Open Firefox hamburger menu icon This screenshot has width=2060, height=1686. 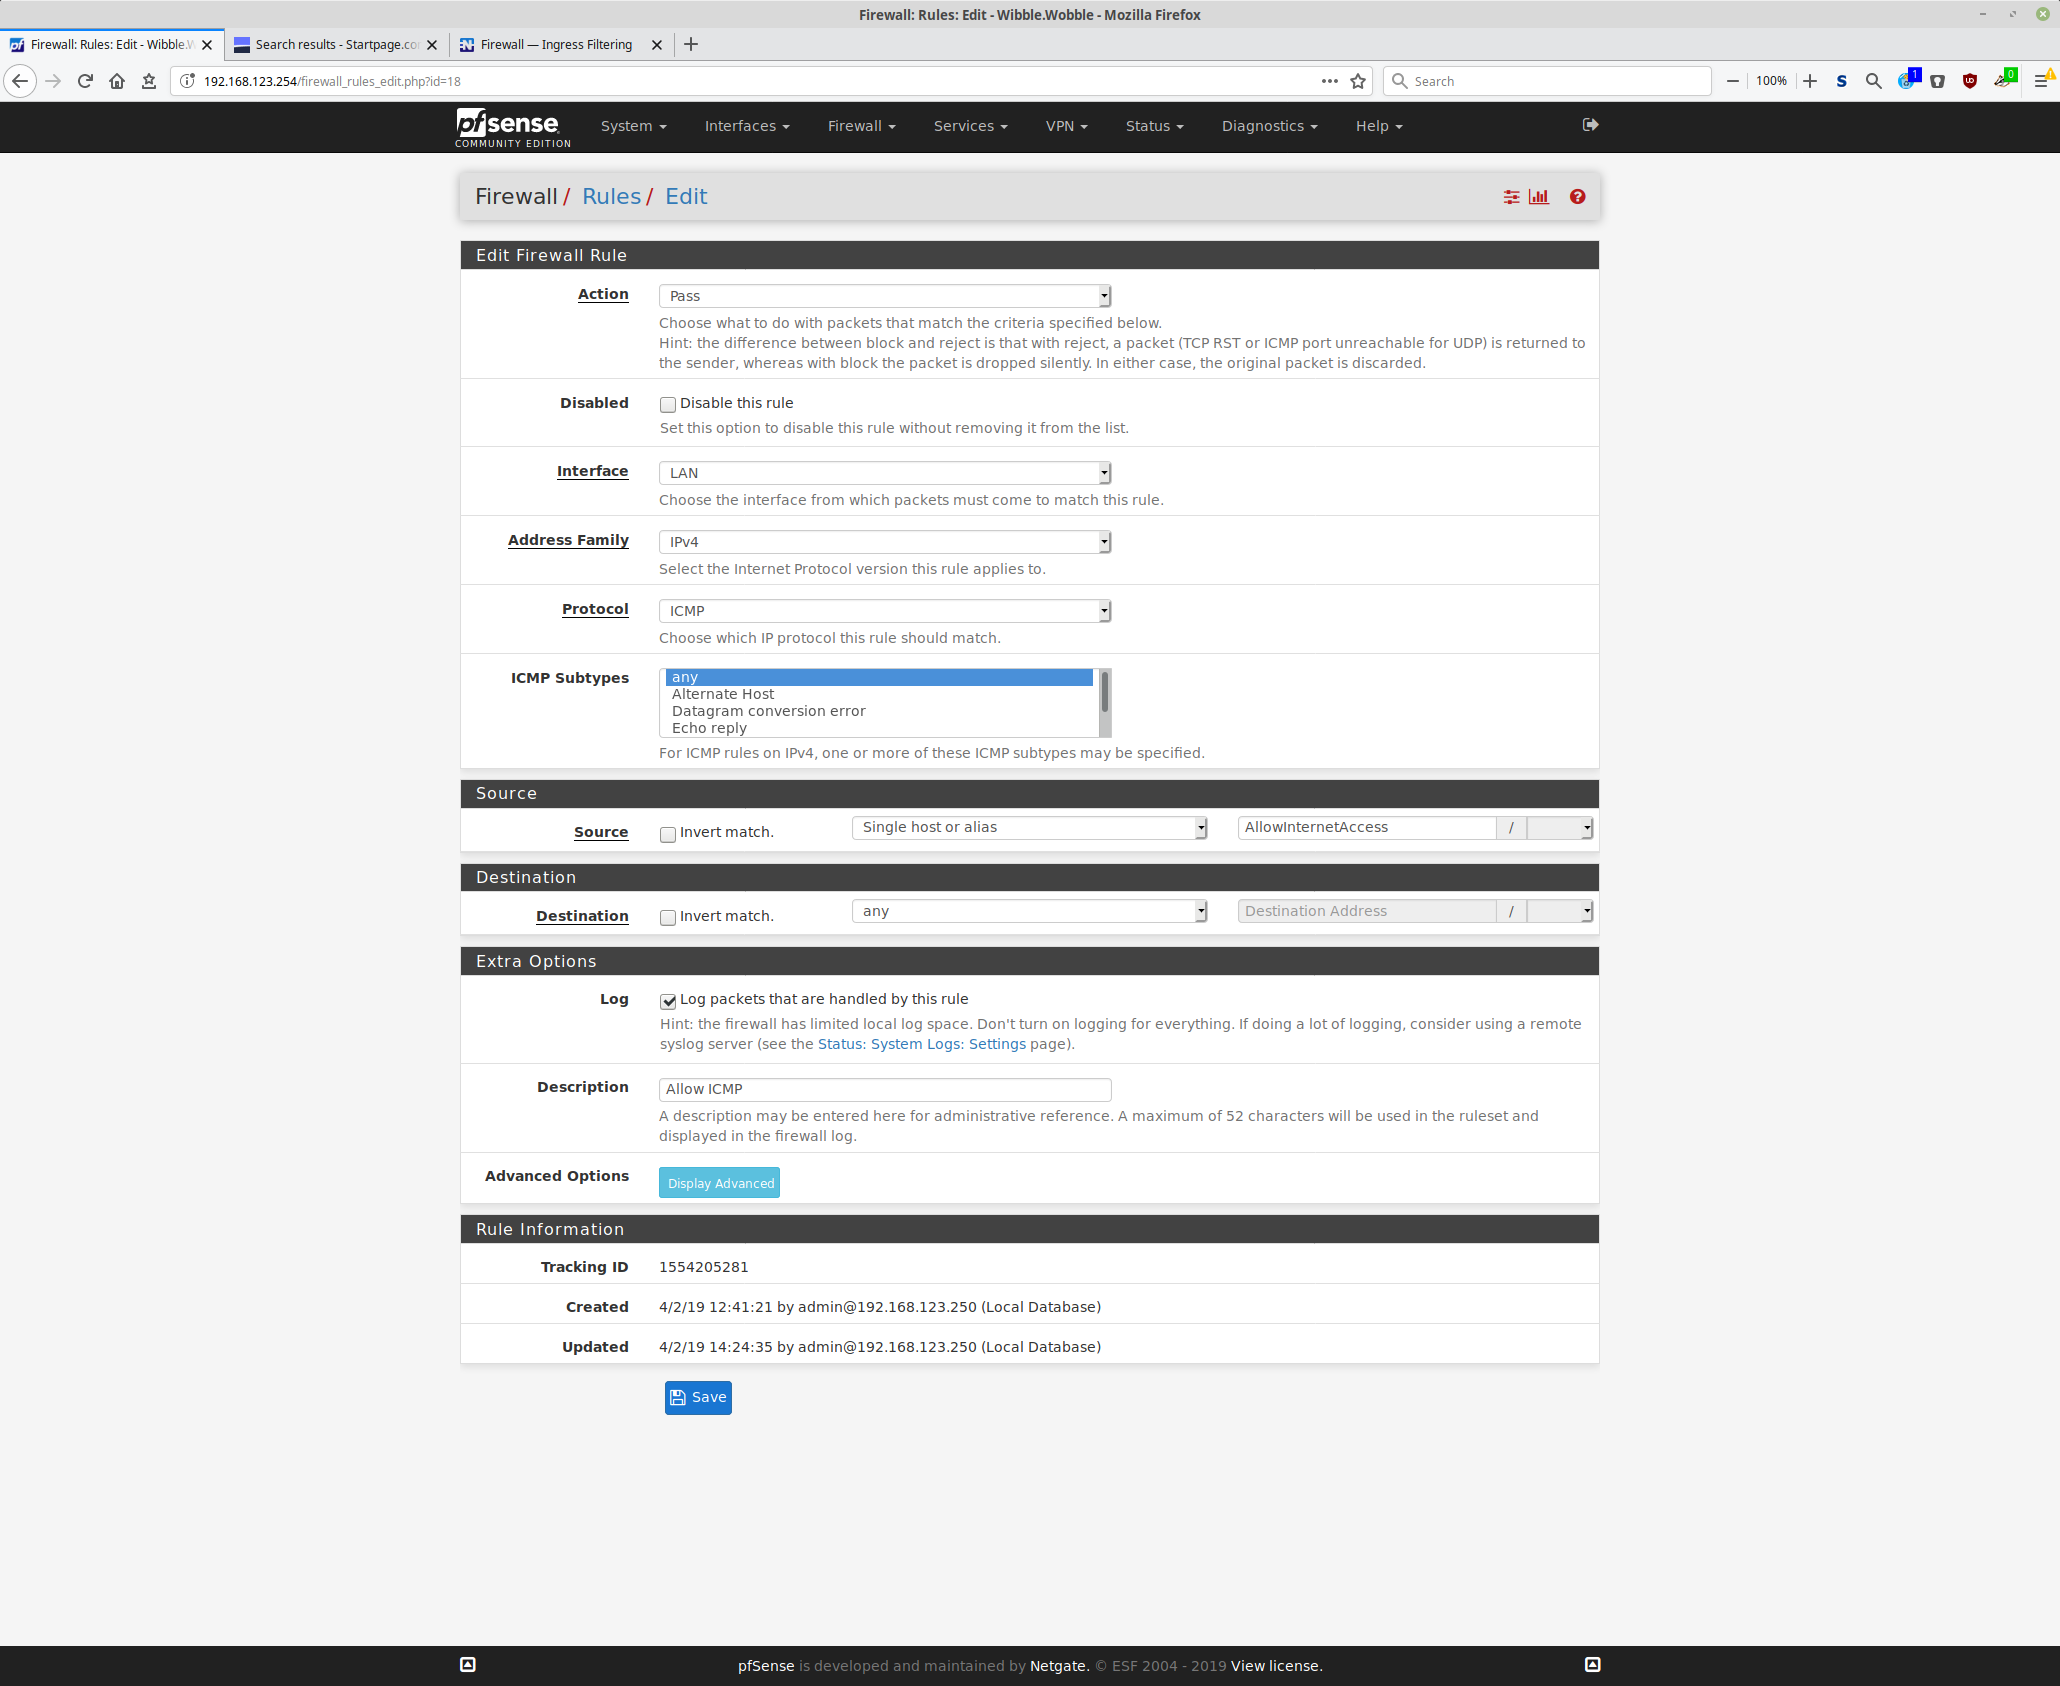tap(2040, 81)
